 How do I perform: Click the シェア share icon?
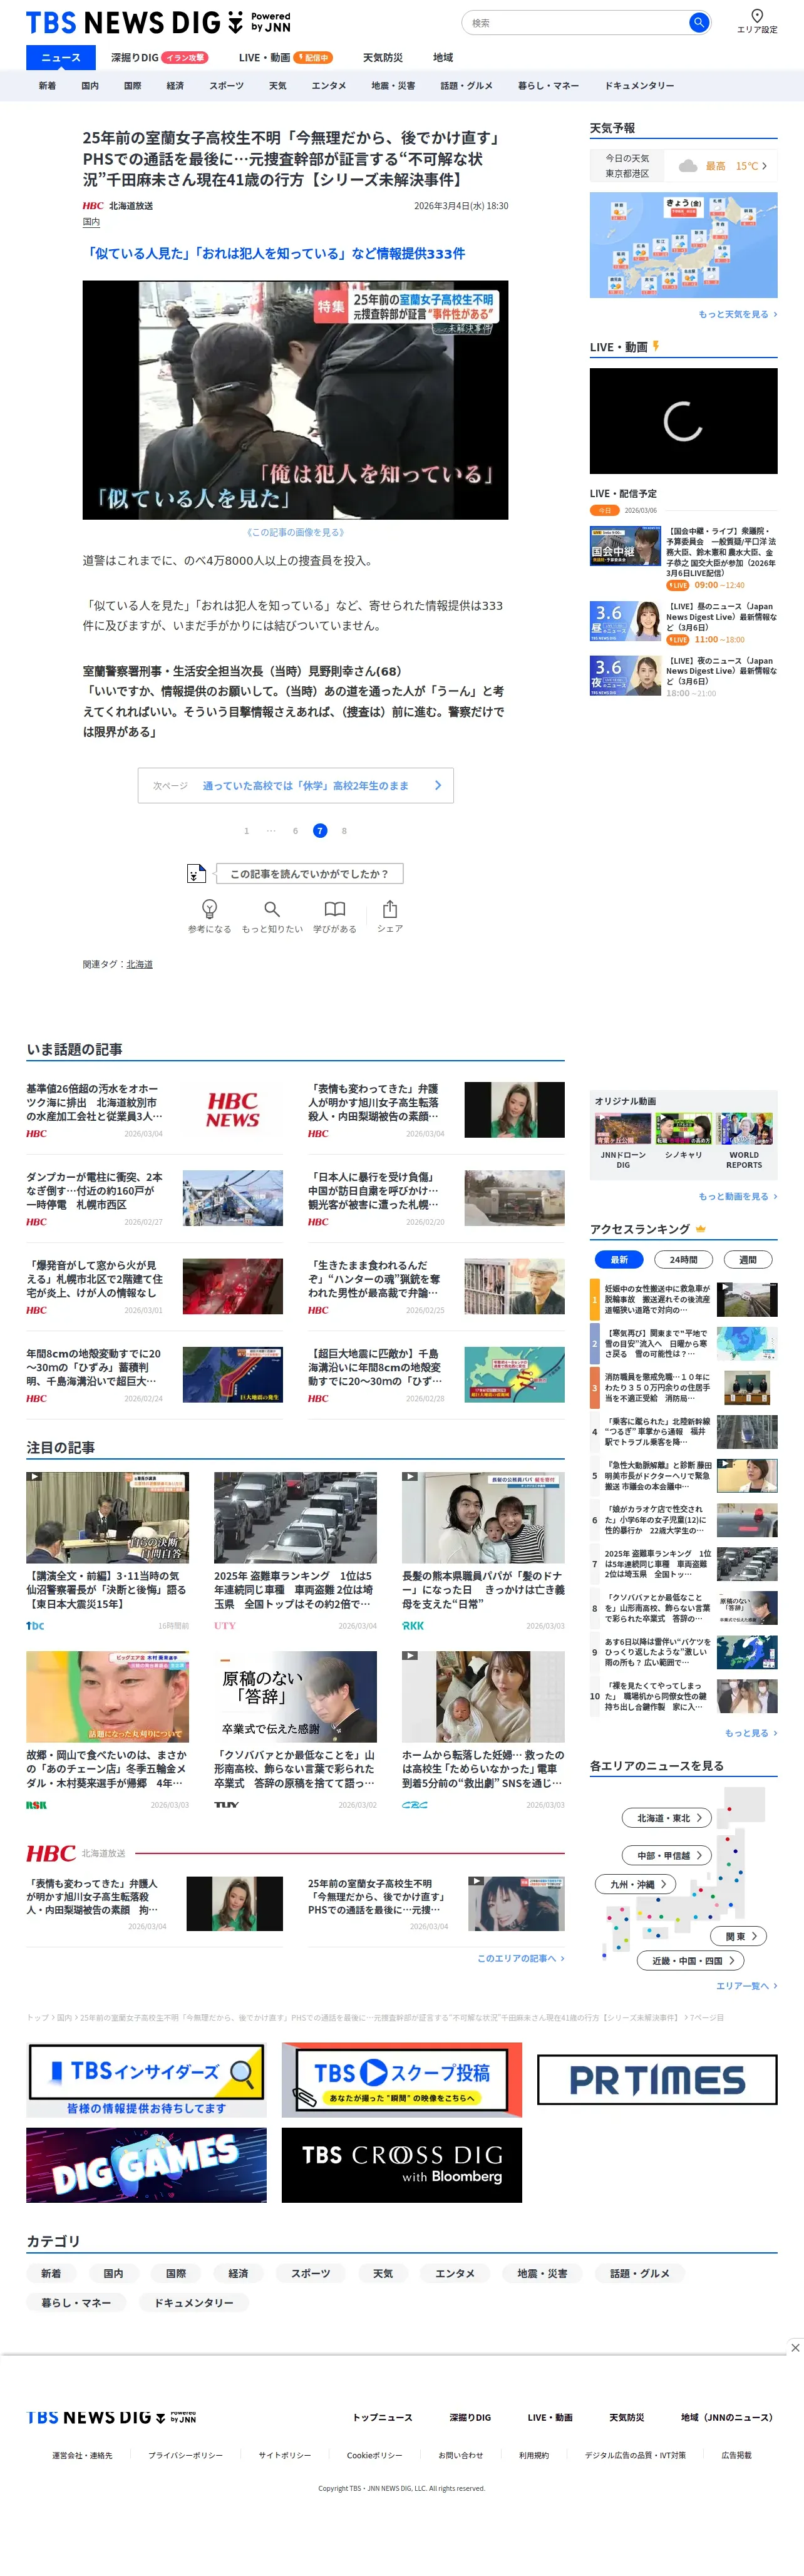pos(390,908)
